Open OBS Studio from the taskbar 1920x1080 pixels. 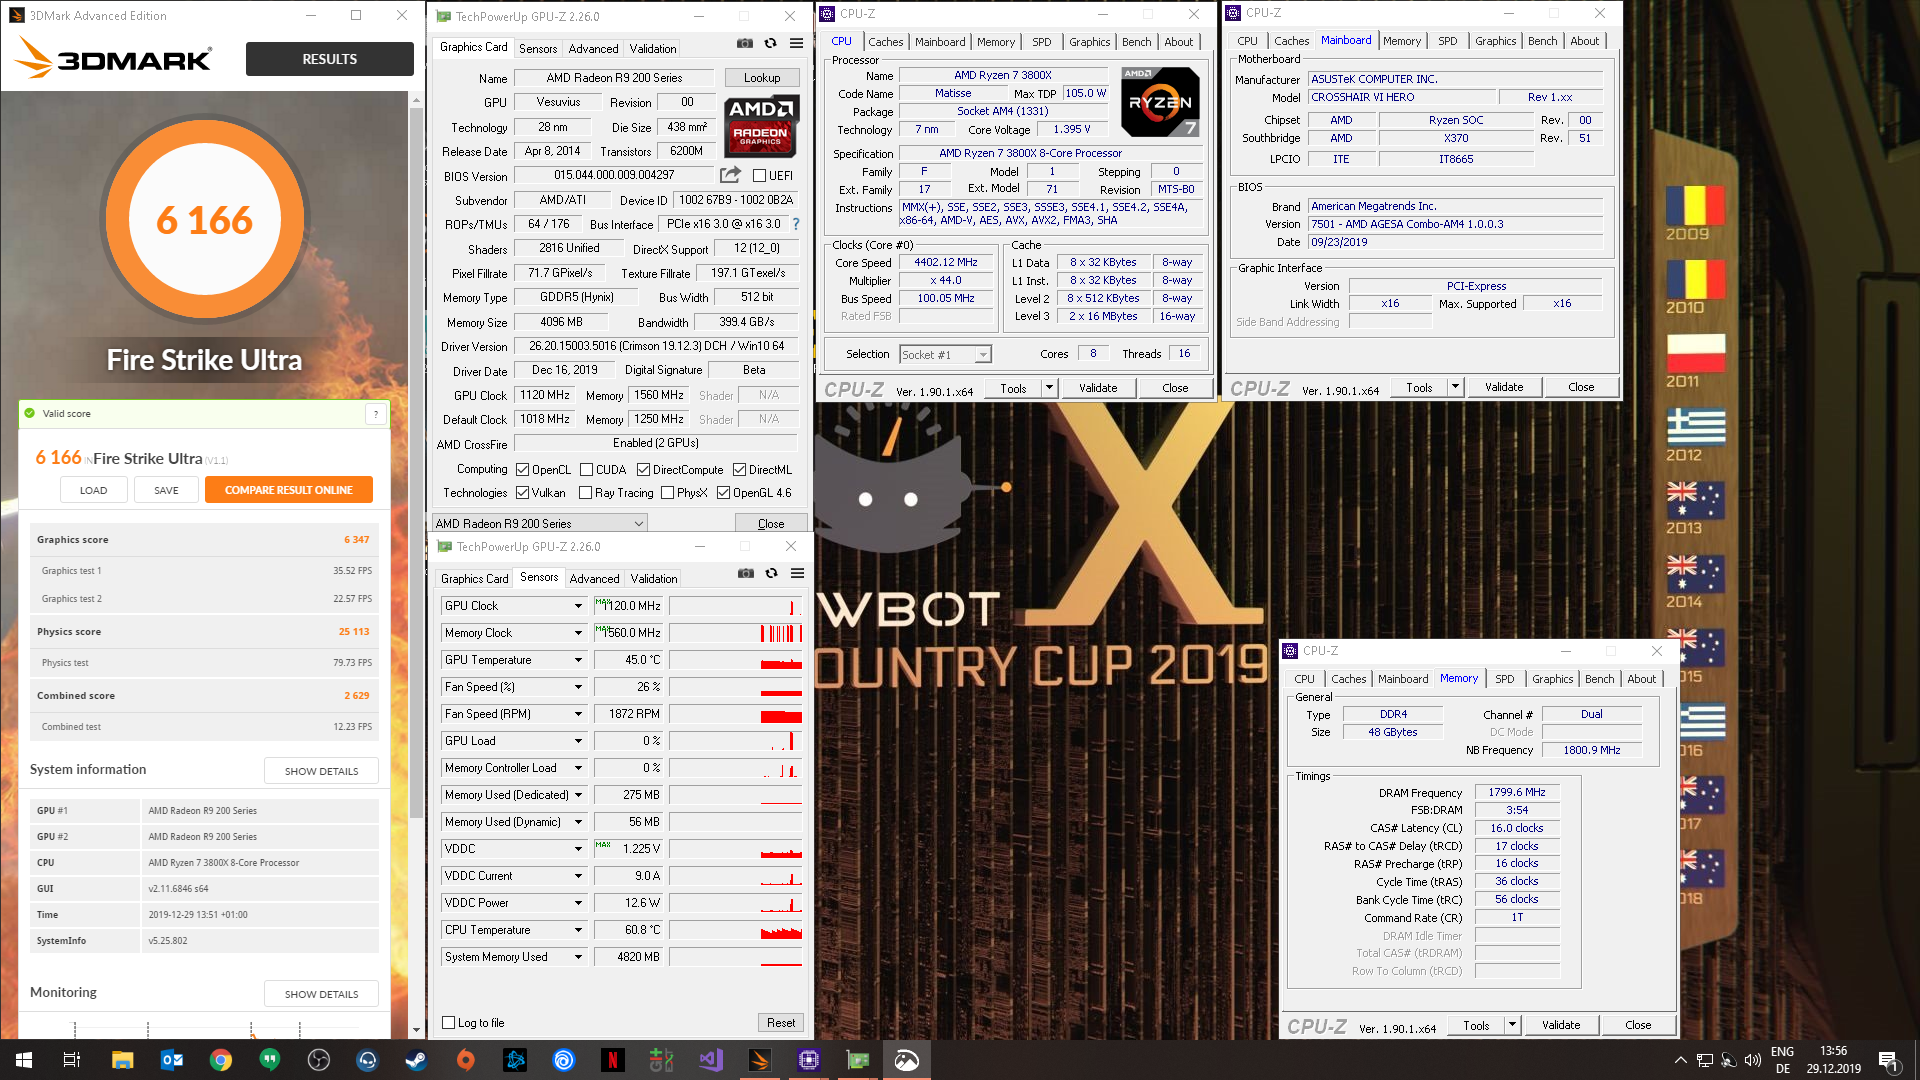(319, 1060)
